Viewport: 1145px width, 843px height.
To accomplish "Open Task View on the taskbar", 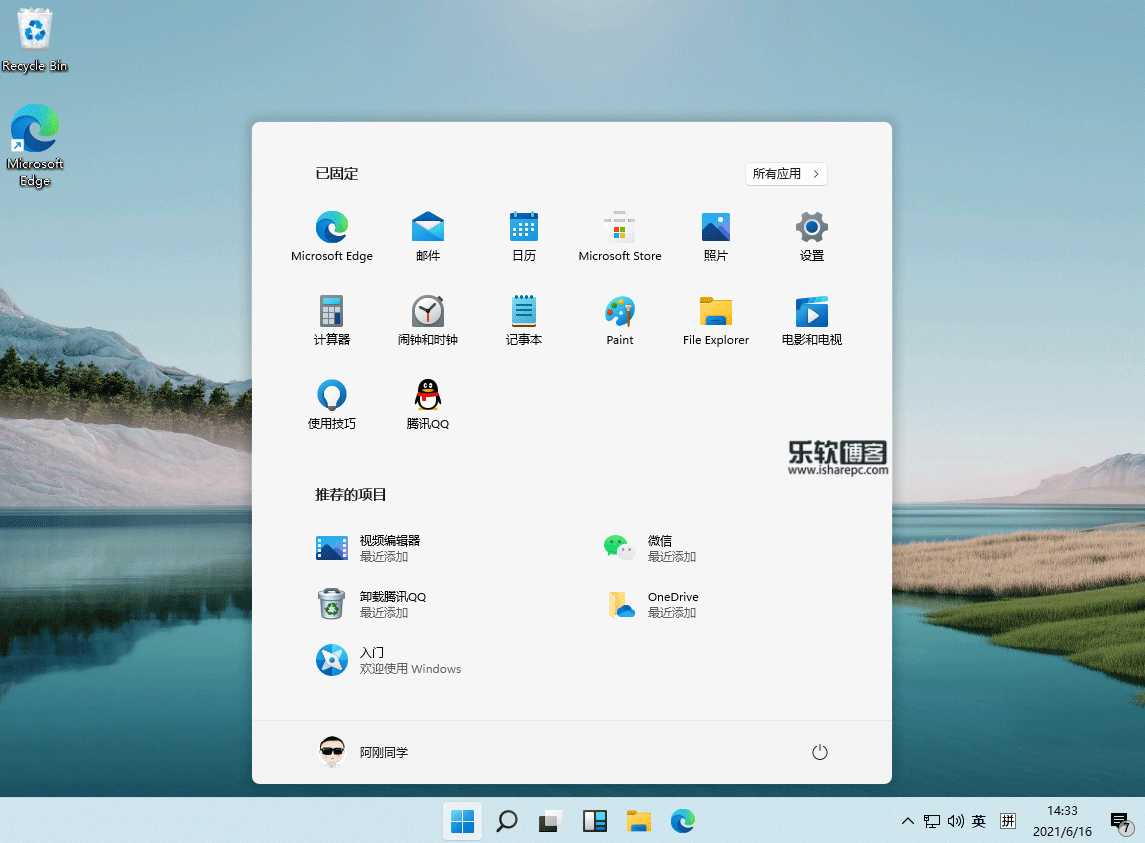I will (549, 821).
